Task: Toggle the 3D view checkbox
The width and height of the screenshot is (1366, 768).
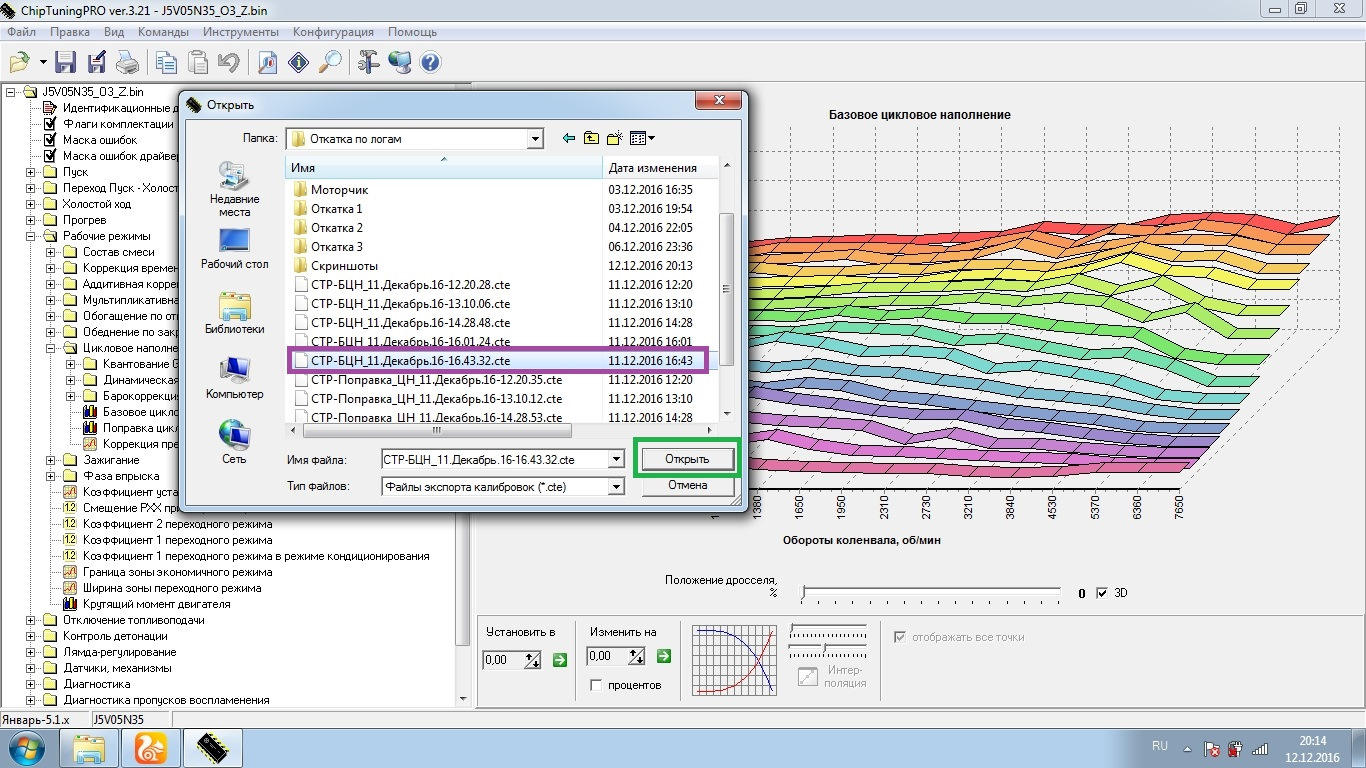Action: [1102, 593]
